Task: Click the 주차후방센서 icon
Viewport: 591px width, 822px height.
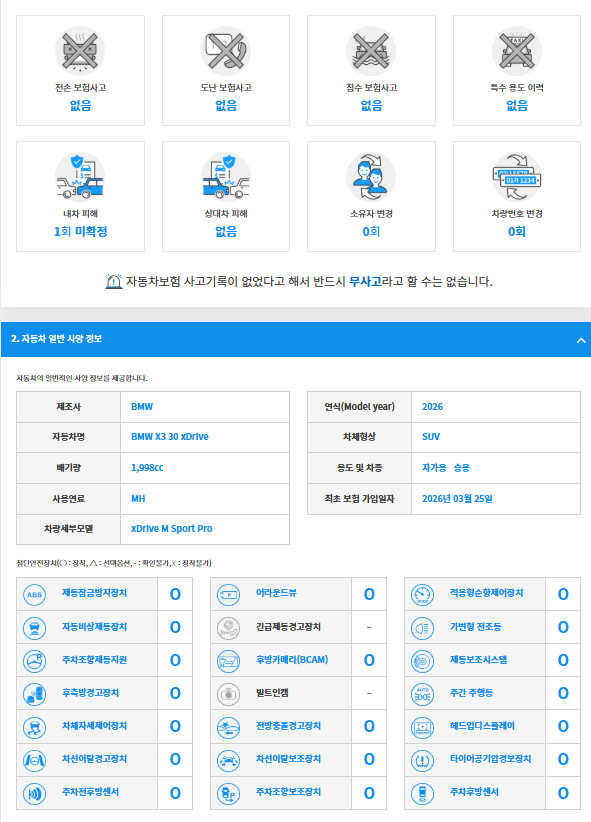Action: (x=423, y=793)
